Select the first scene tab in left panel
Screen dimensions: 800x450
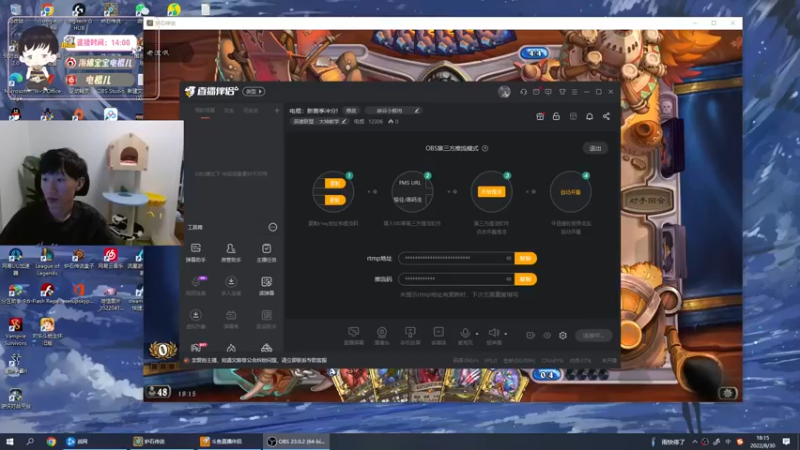coord(205,111)
